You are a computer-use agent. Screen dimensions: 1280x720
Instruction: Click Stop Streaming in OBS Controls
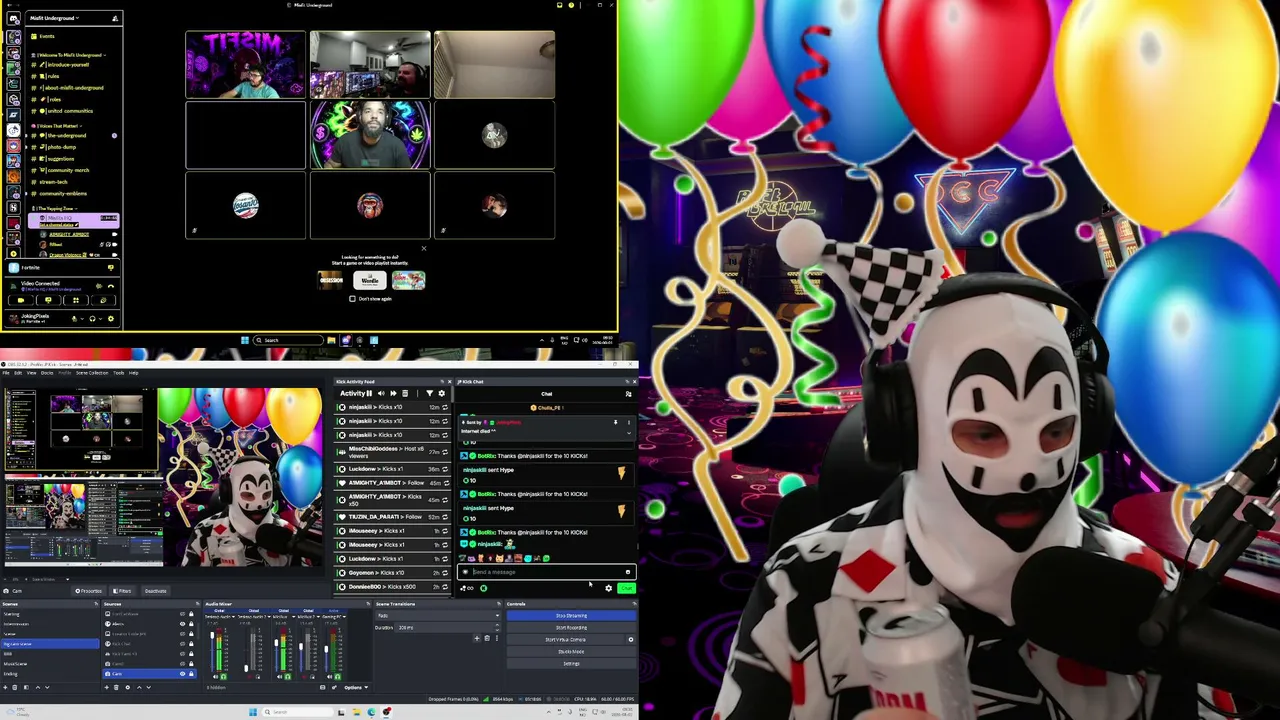pos(571,615)
